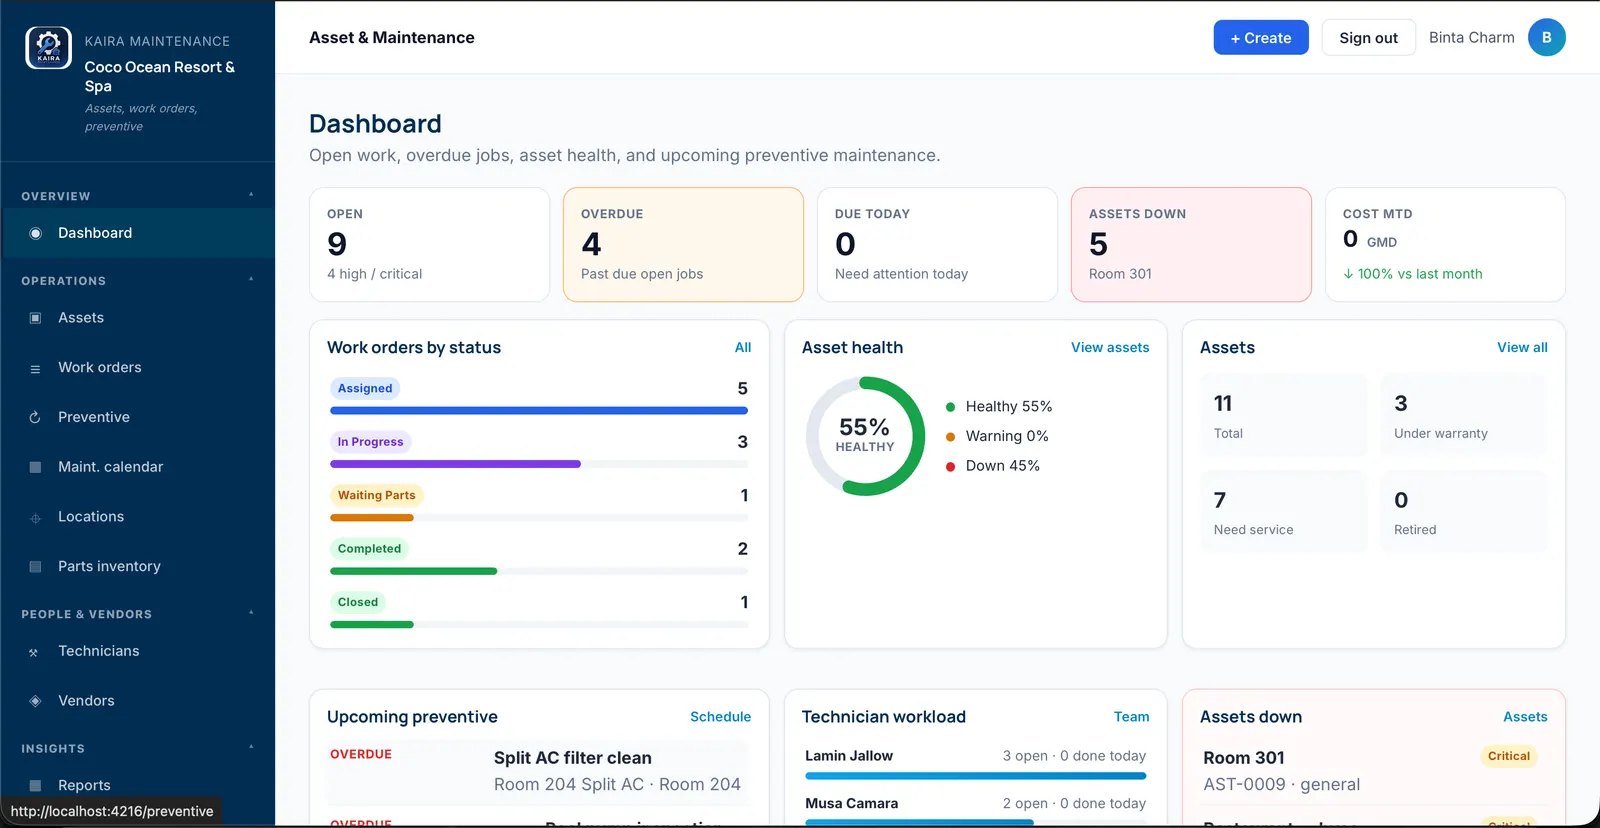The width and height of the screenshot is (1600, 828).
Task: Go to Technicians page
Action: click(138, 651)
